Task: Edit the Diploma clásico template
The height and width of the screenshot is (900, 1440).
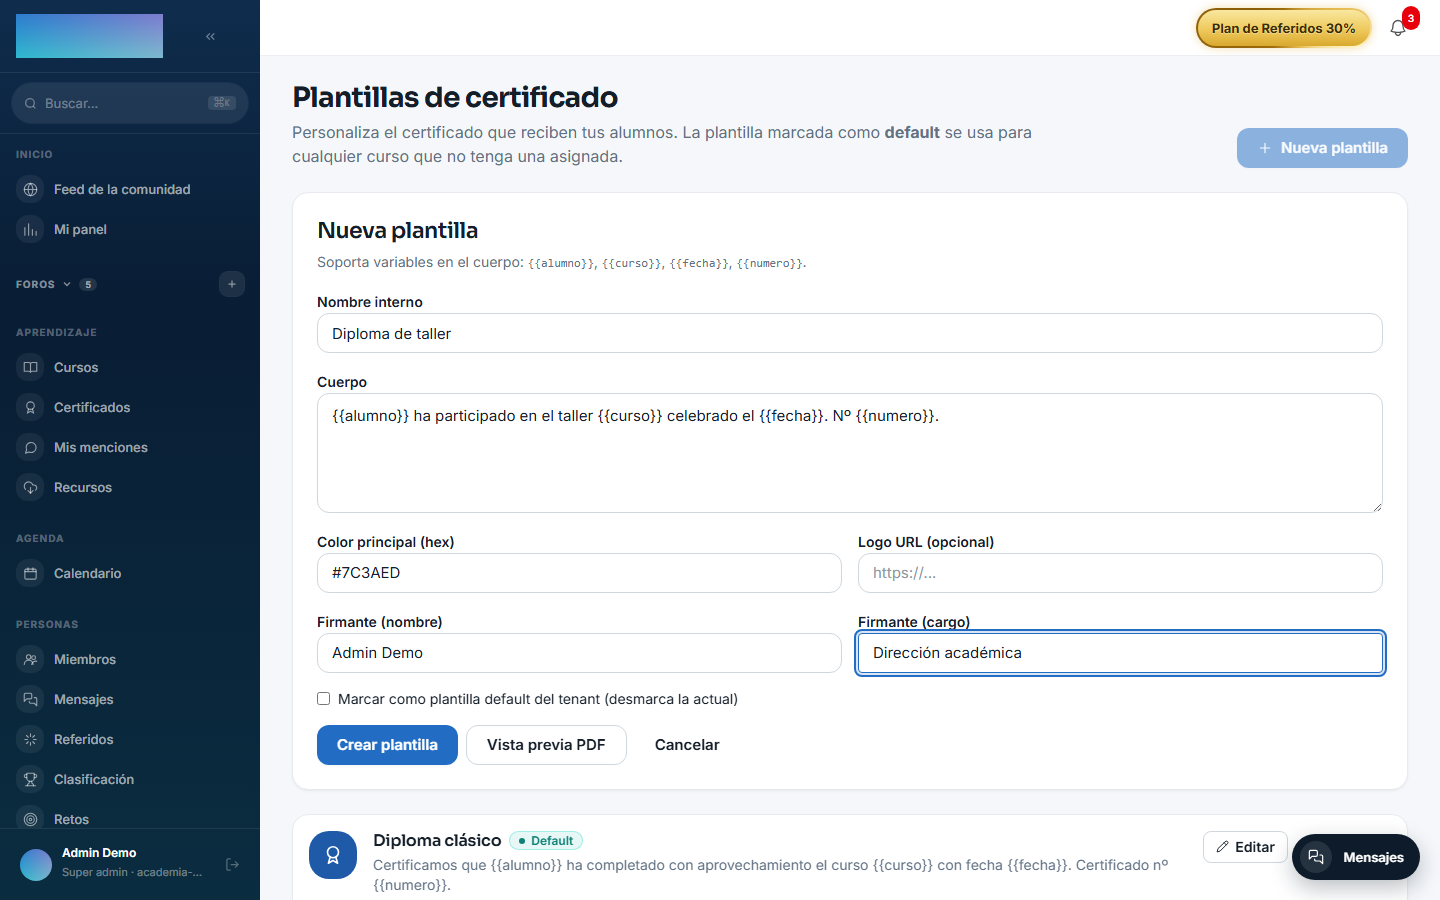Action: (x=1245, y=847)
